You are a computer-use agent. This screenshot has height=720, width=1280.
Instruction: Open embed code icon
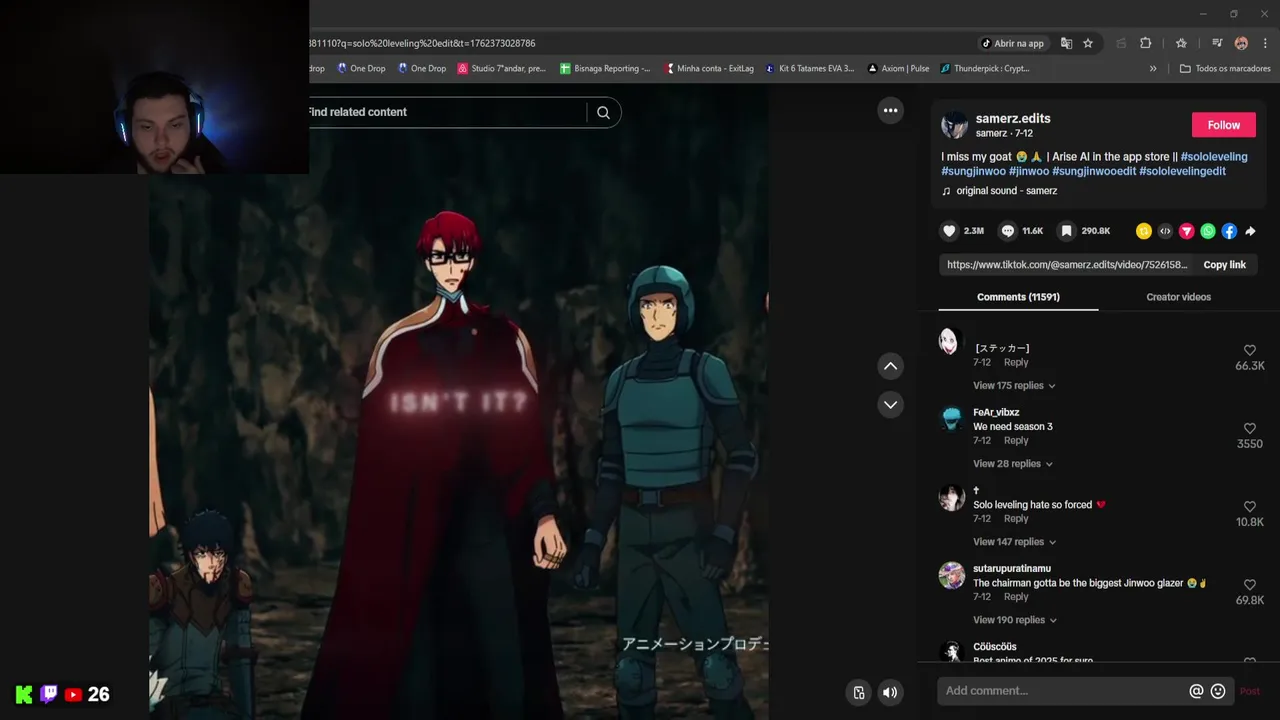[x=1165, y=231]
